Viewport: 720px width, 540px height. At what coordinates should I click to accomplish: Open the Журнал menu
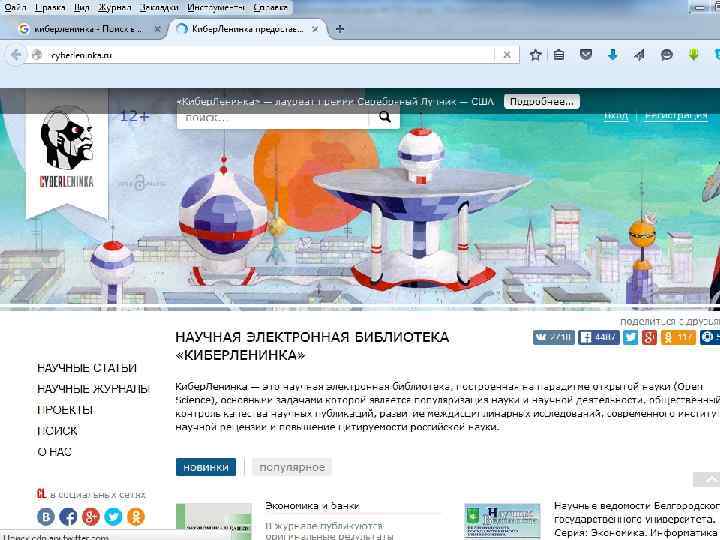tap(114, 7)
